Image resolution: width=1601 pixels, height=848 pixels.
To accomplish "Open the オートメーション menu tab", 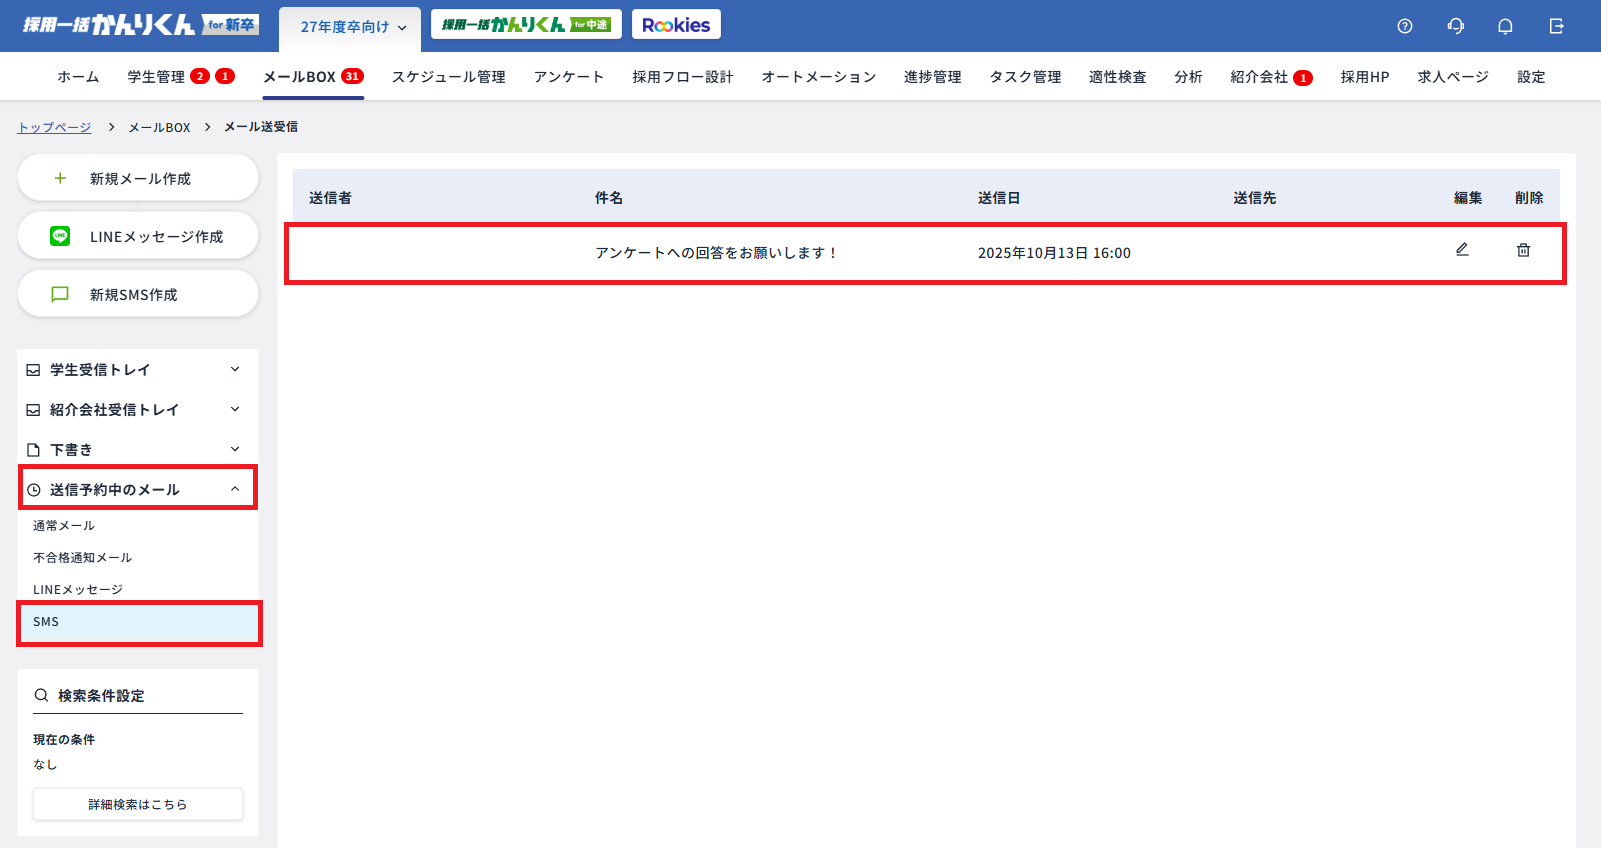I will [818, 77].
